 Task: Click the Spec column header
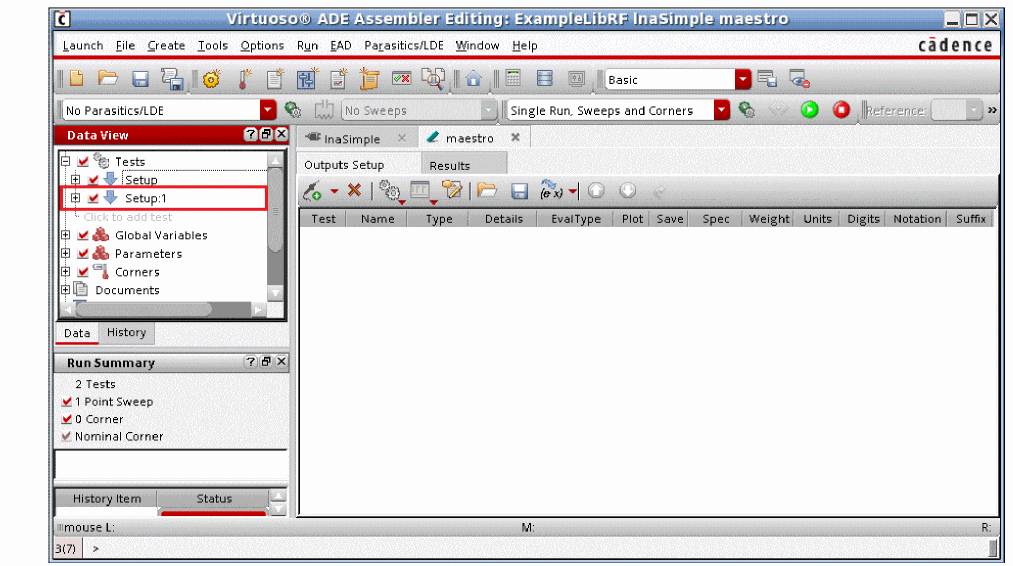pyautogui.click(x=716, y=219)
